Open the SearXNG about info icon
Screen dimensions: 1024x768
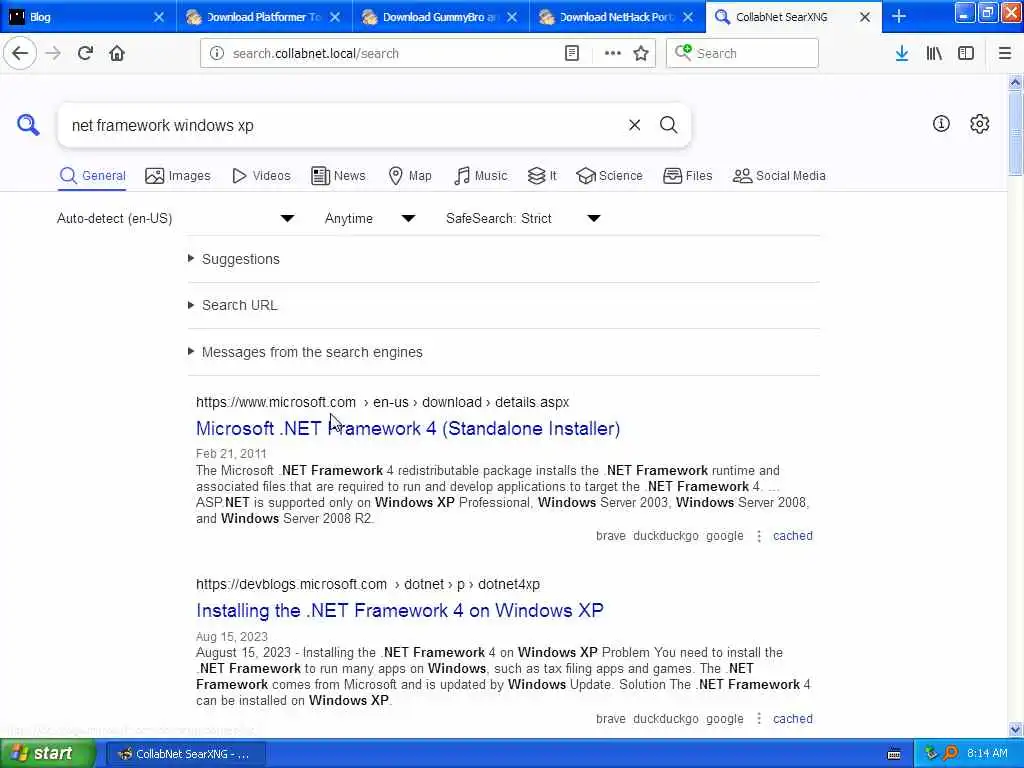[x=941, y=123]
